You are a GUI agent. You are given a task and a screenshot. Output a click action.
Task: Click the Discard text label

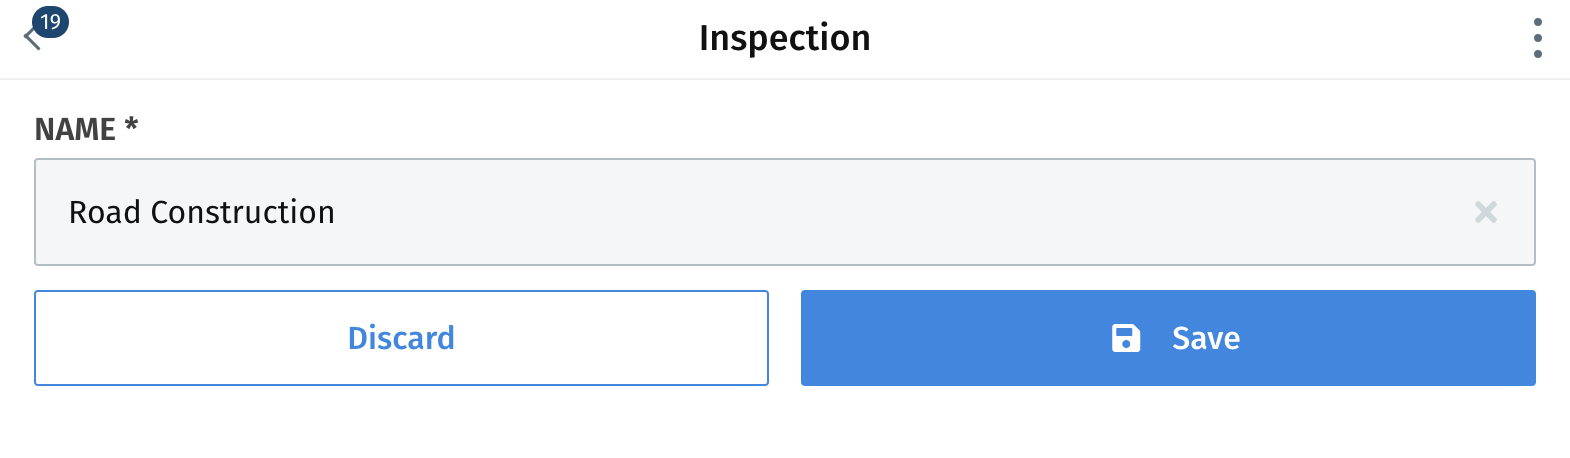coord(401,338)
